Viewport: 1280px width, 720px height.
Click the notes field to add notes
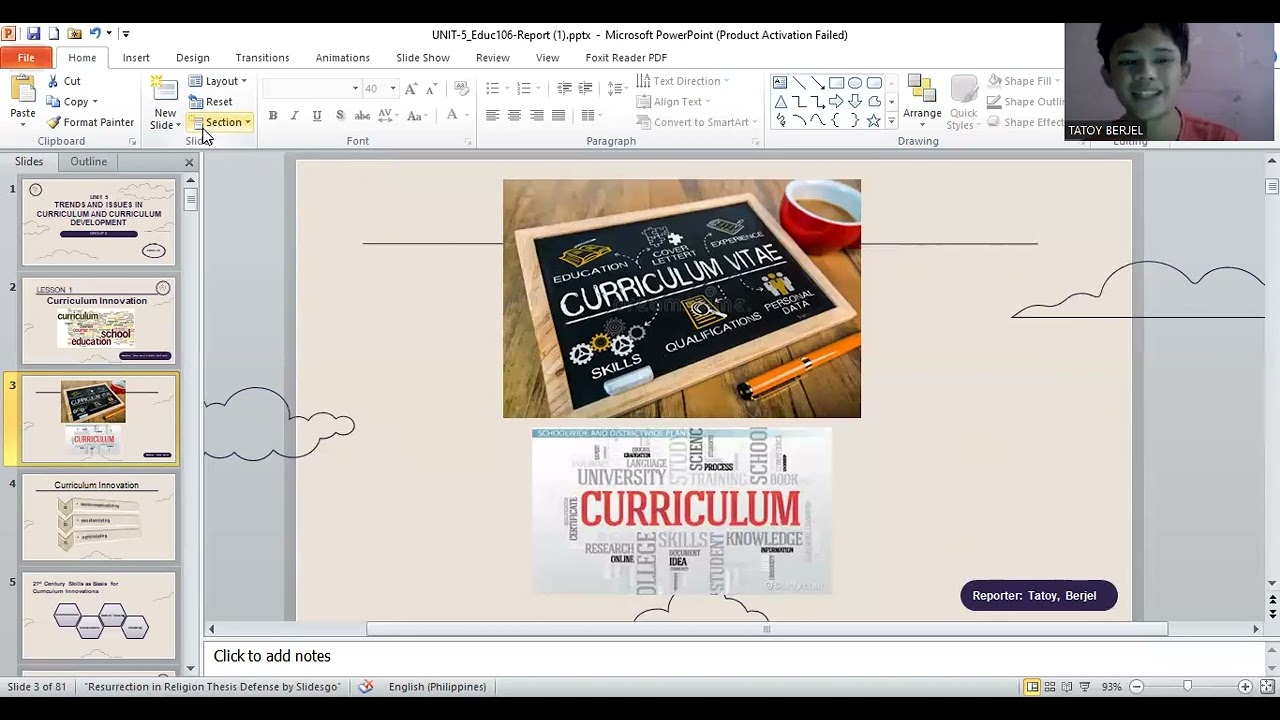click(733, 656)
